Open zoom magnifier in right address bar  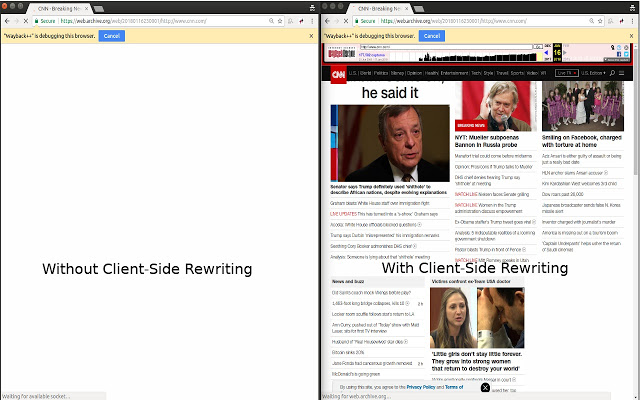click(591, 21)
